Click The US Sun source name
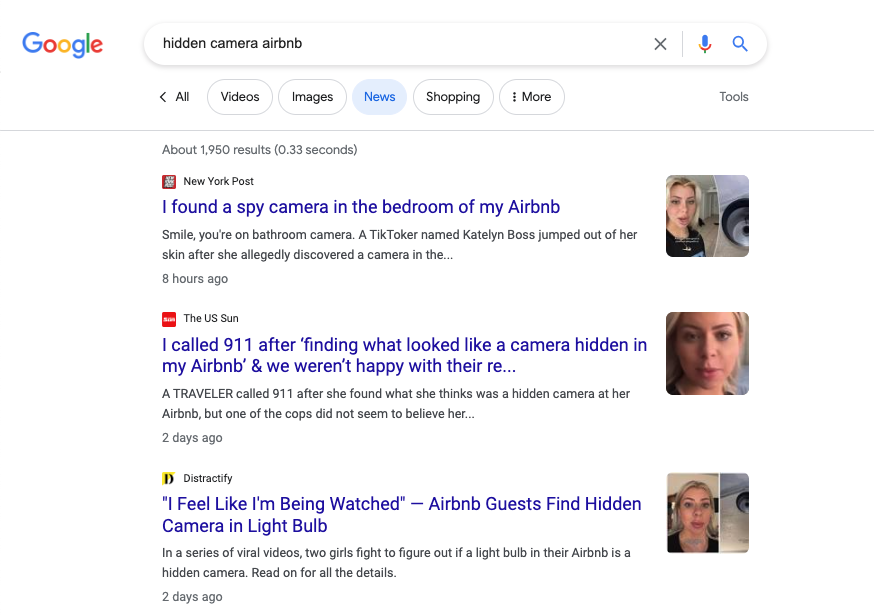 click(x=211, y=318)
